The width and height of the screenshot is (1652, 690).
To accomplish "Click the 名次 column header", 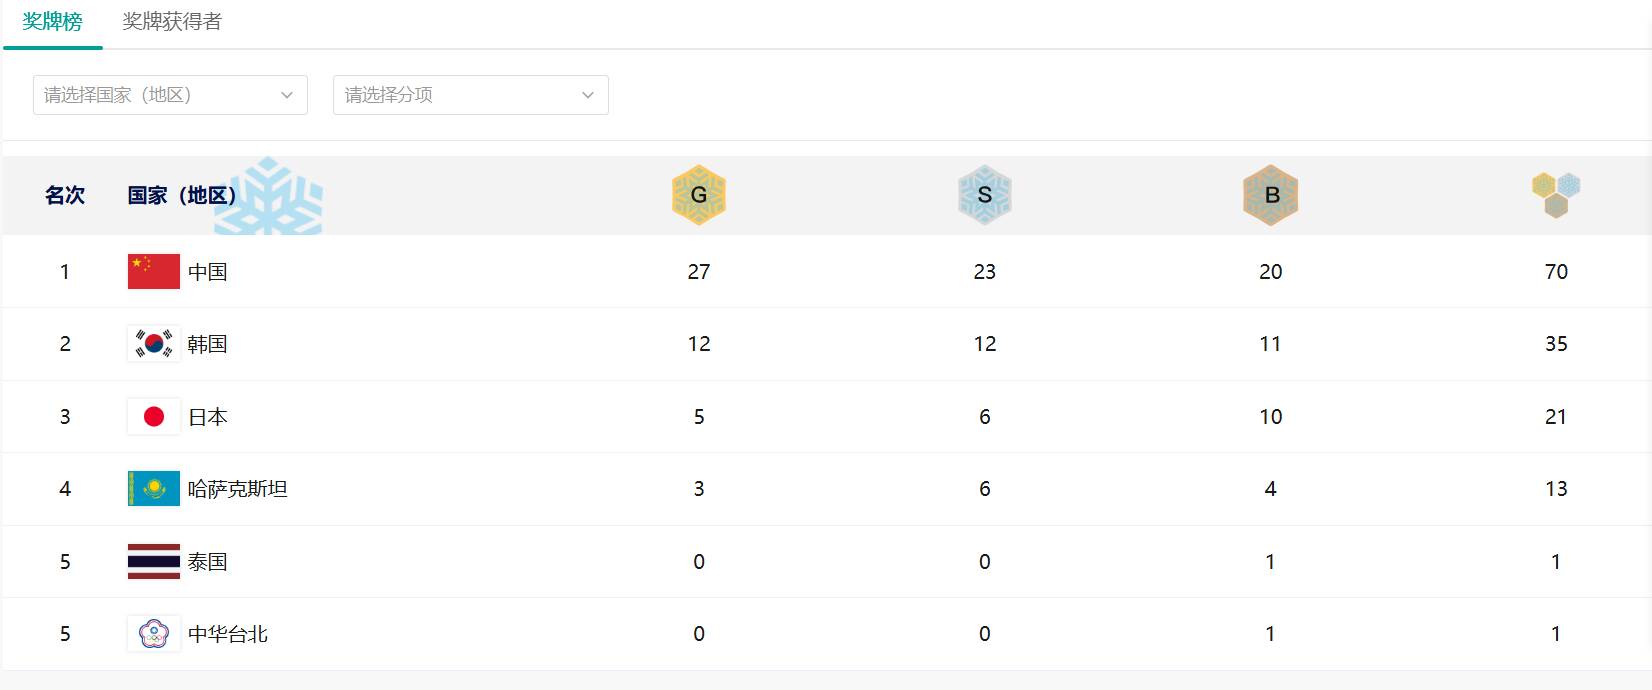I will (65, 195).
